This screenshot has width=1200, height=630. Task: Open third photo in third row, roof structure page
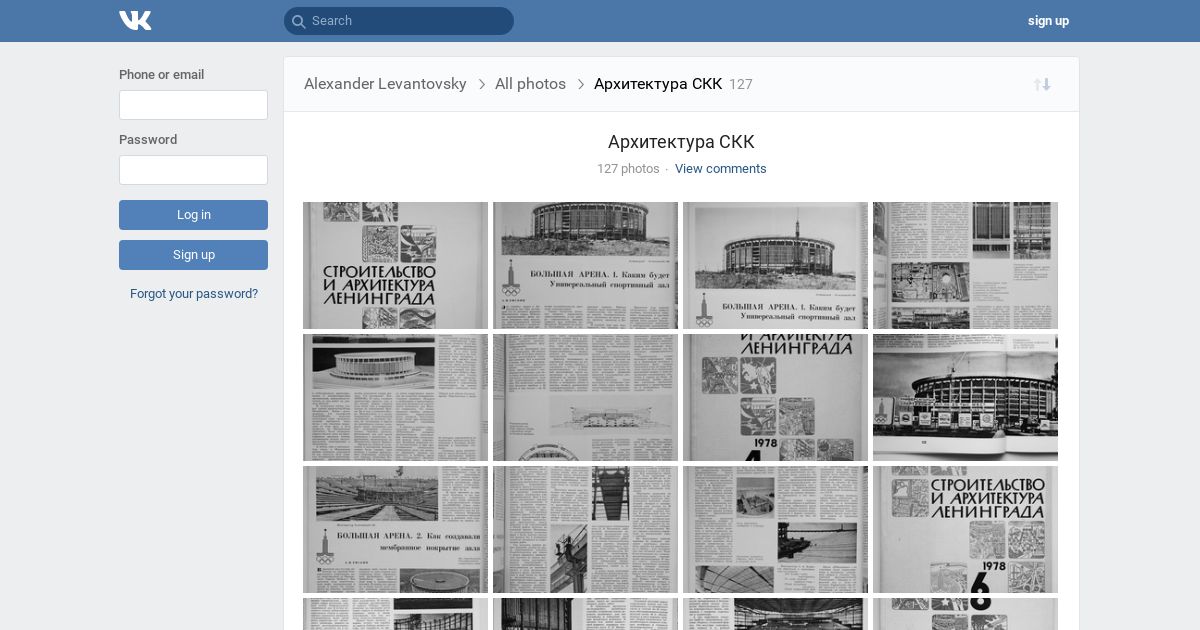pyautogui.click(x=775, y=529)
